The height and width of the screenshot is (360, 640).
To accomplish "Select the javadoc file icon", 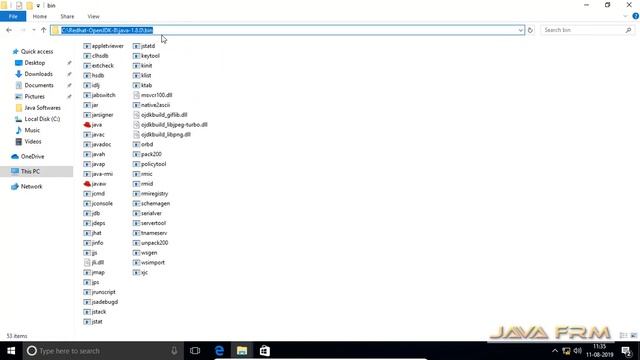I will [87, 144].
